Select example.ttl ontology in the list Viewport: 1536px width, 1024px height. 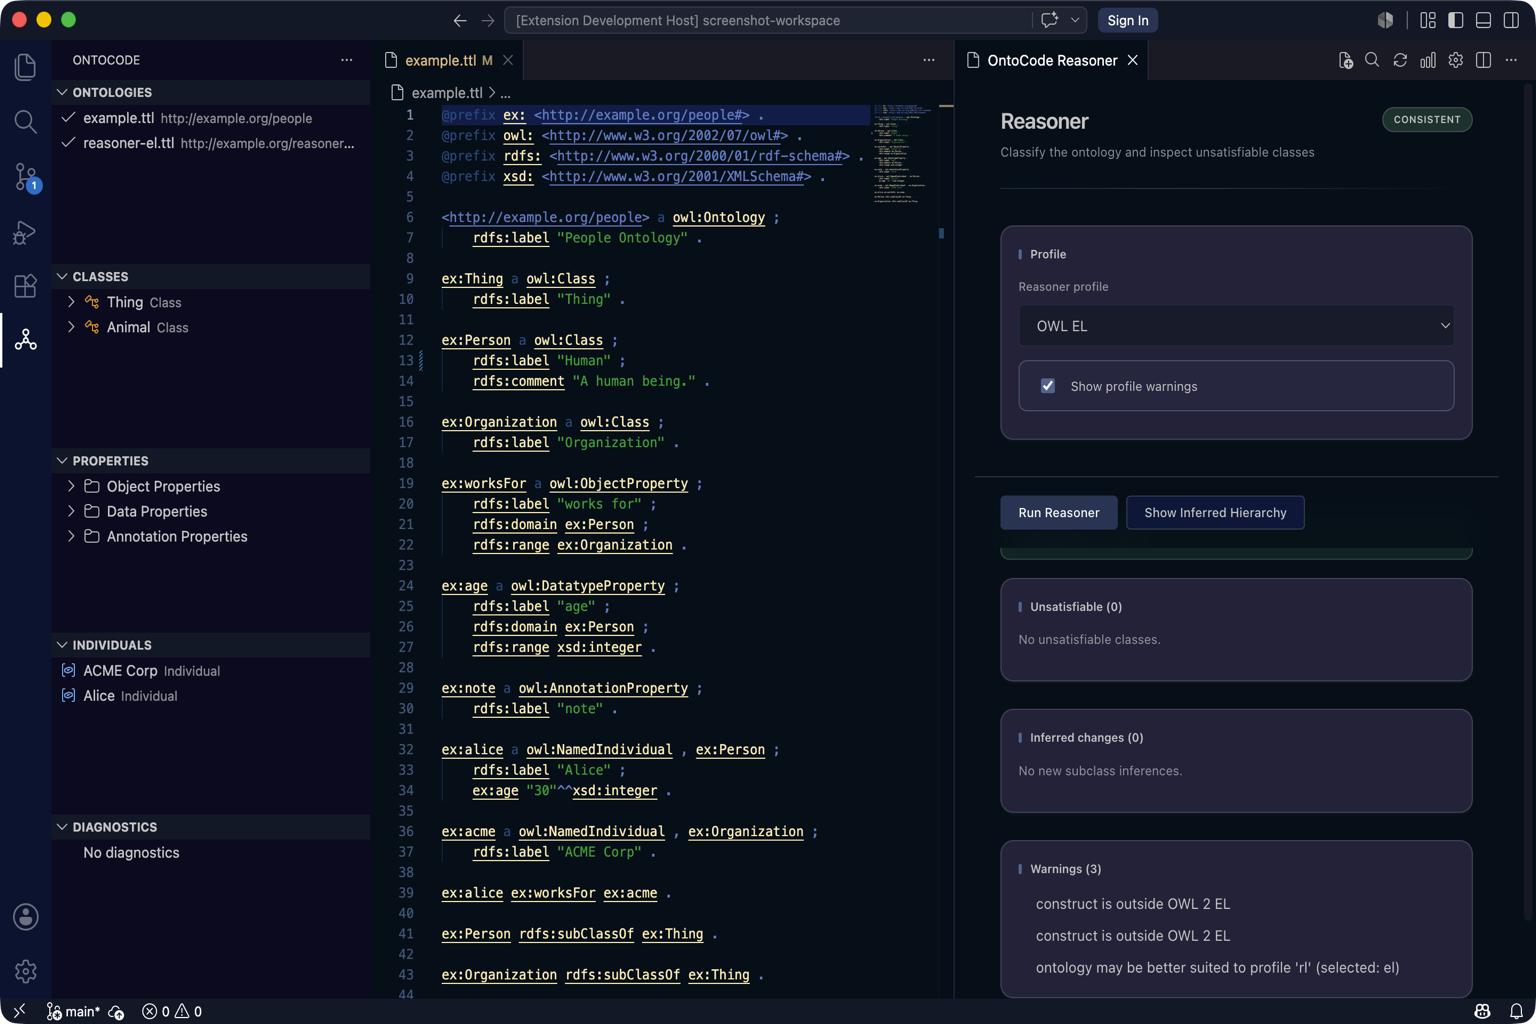[211, 118]
